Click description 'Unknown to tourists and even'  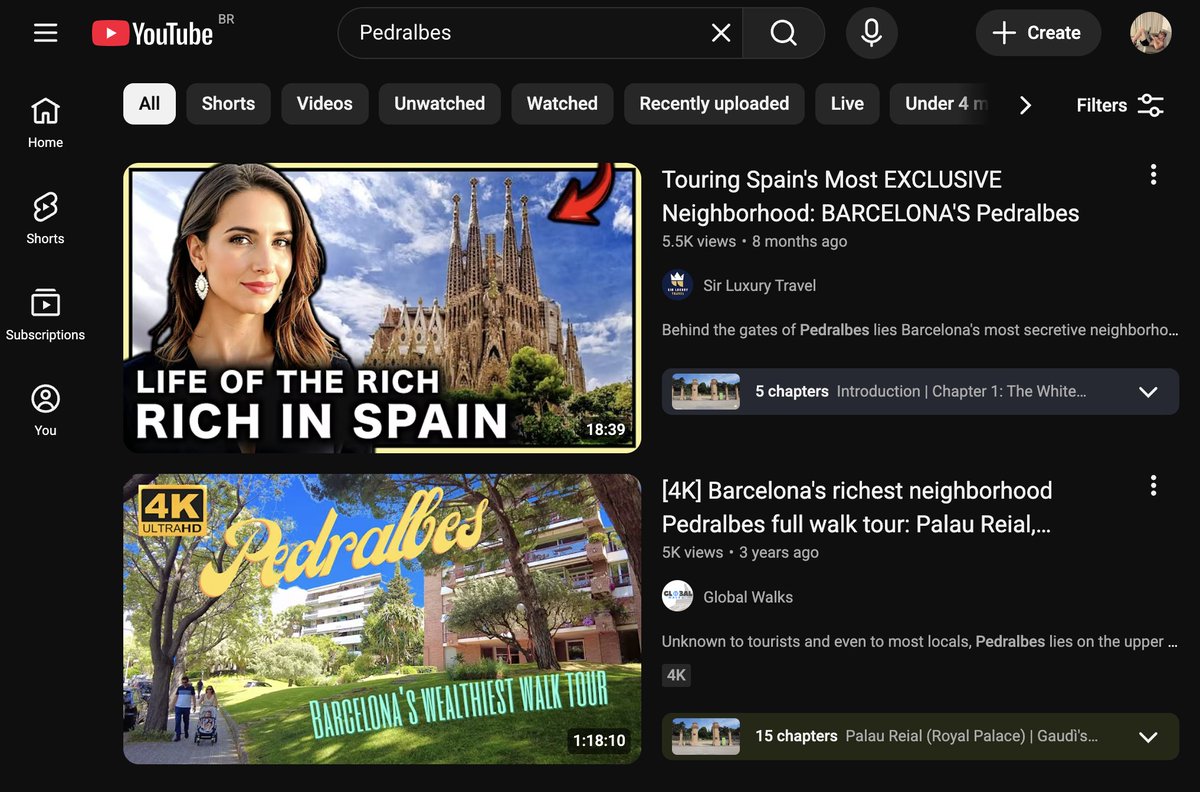[920, 641]
